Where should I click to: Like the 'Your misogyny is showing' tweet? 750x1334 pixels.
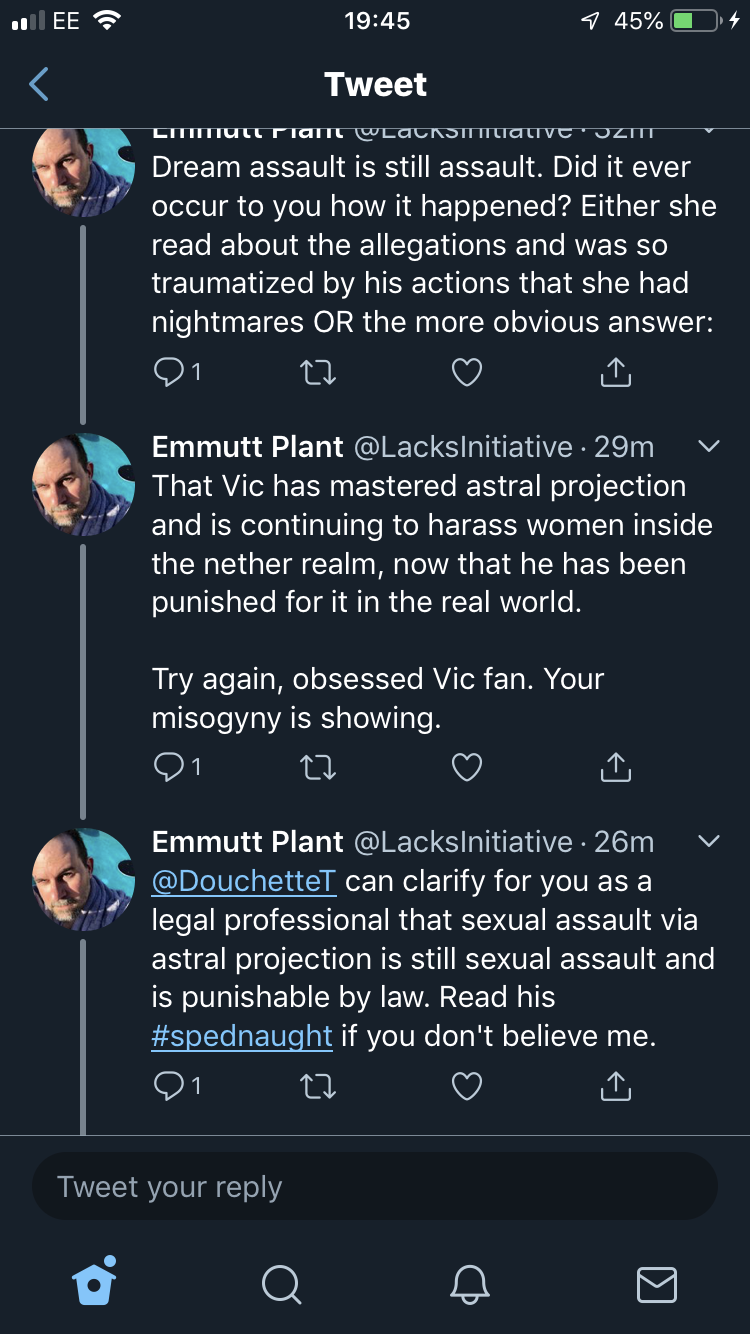[x=467, y=767]
